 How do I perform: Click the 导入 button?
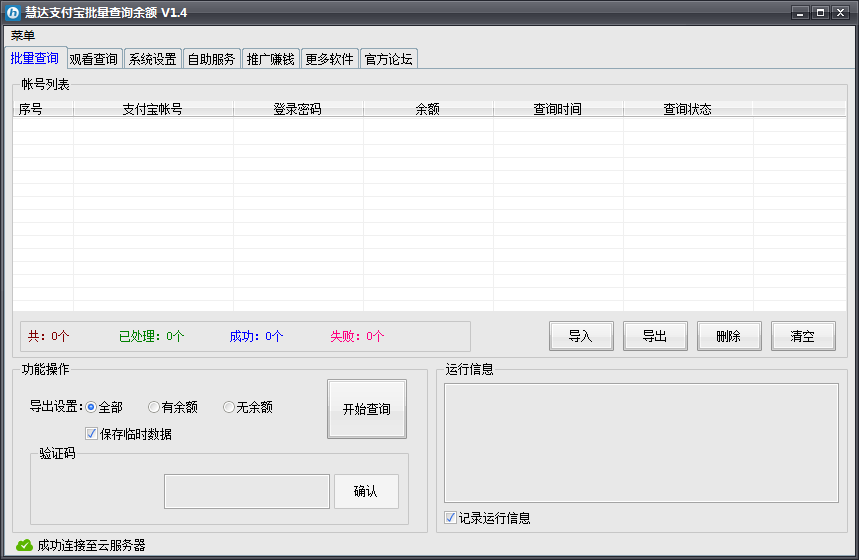(581, 336)
